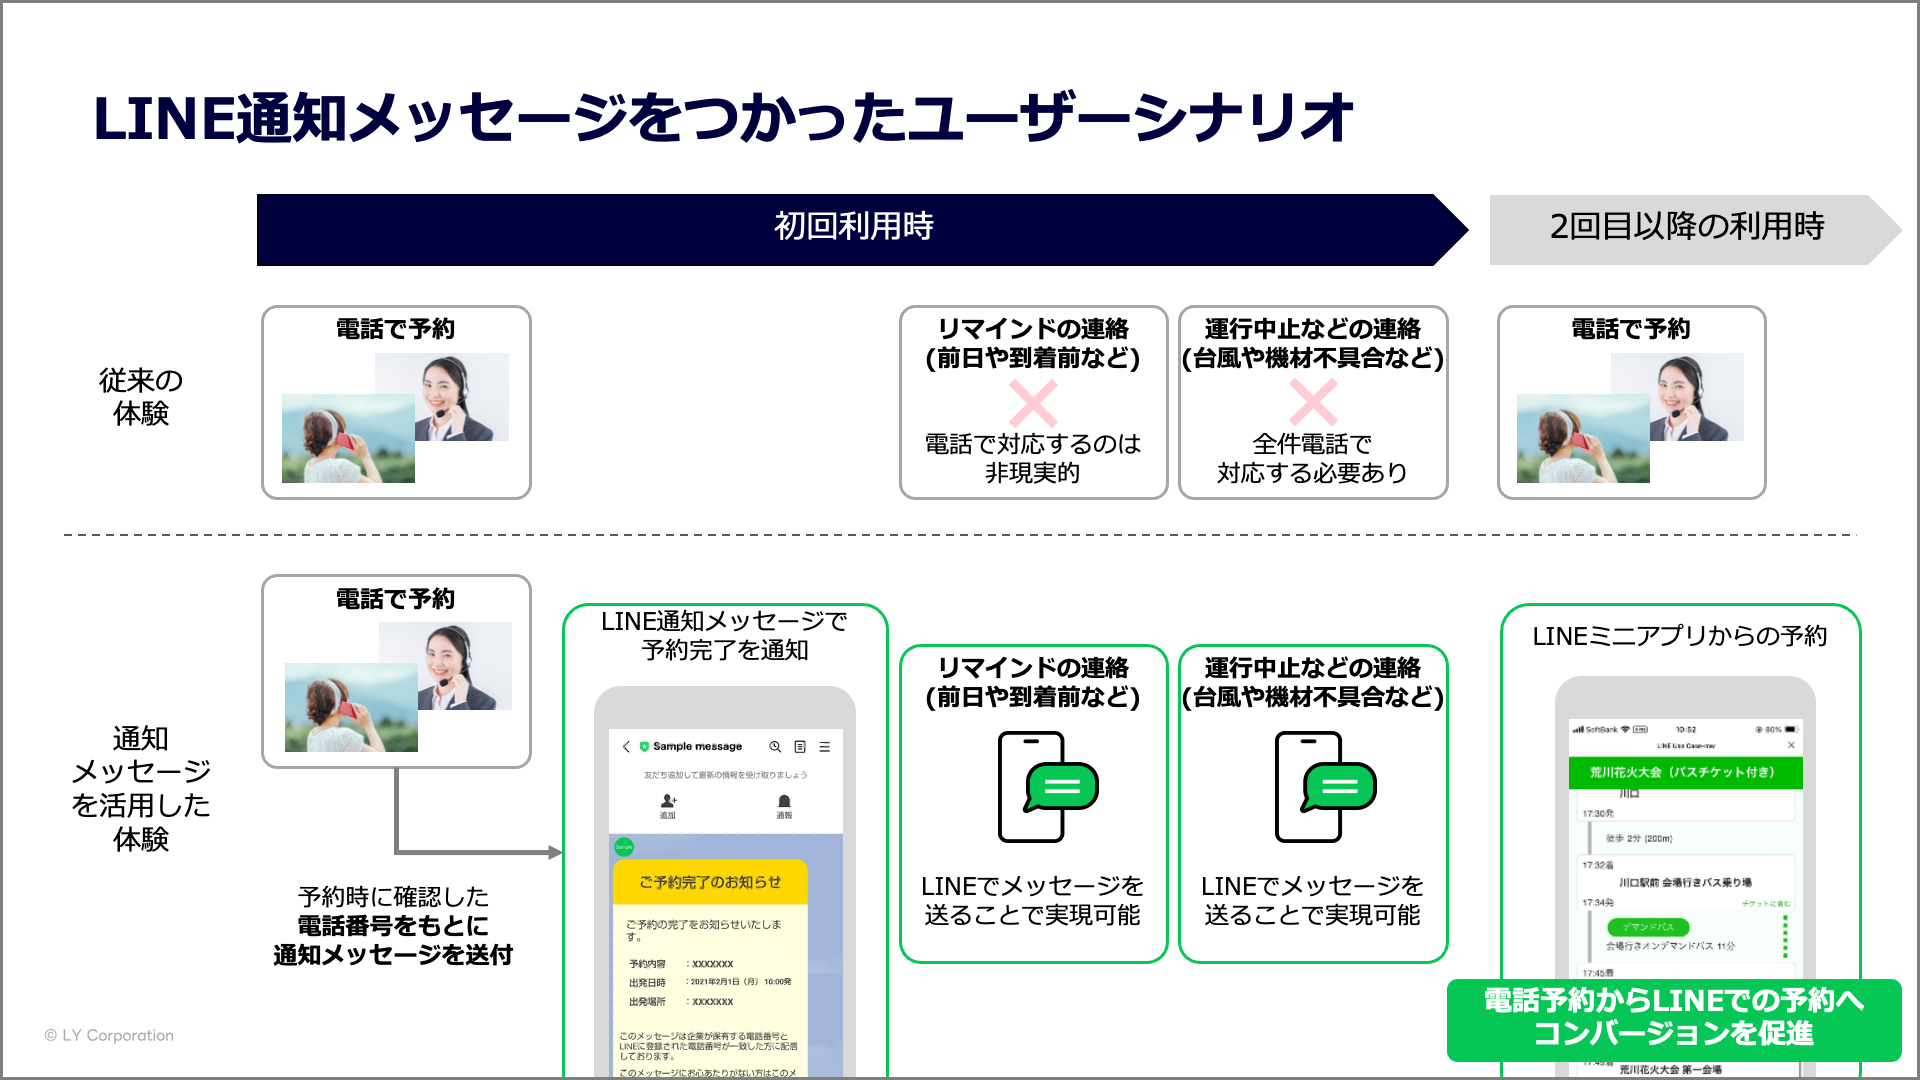Click the 従来の体験 row label
Viewport: 1920px width, 1080px height.
tap(141, 396)
